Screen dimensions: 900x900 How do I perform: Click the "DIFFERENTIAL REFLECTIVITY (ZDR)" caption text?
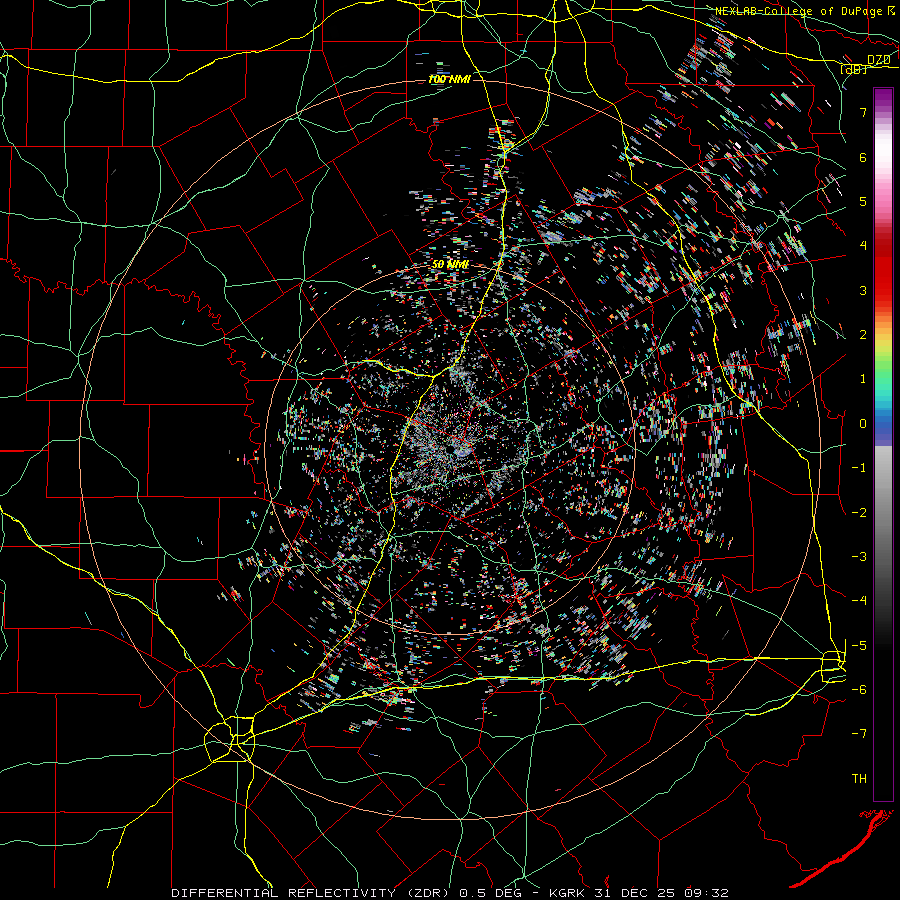pyautogui.click(x=312, y=893)
